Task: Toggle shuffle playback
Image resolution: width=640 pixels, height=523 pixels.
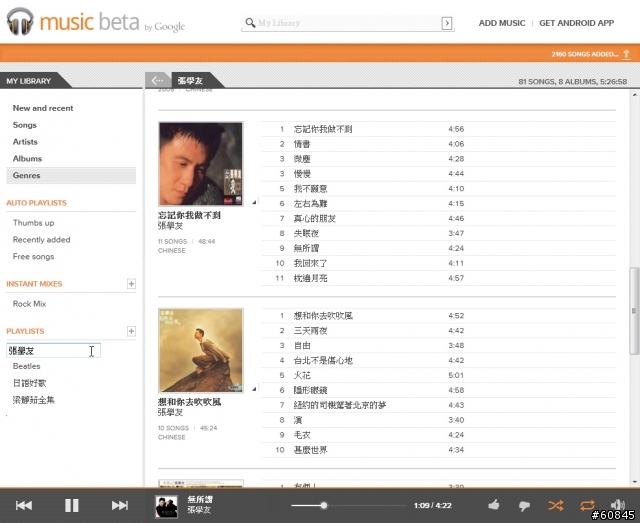Action: point(556,505)
